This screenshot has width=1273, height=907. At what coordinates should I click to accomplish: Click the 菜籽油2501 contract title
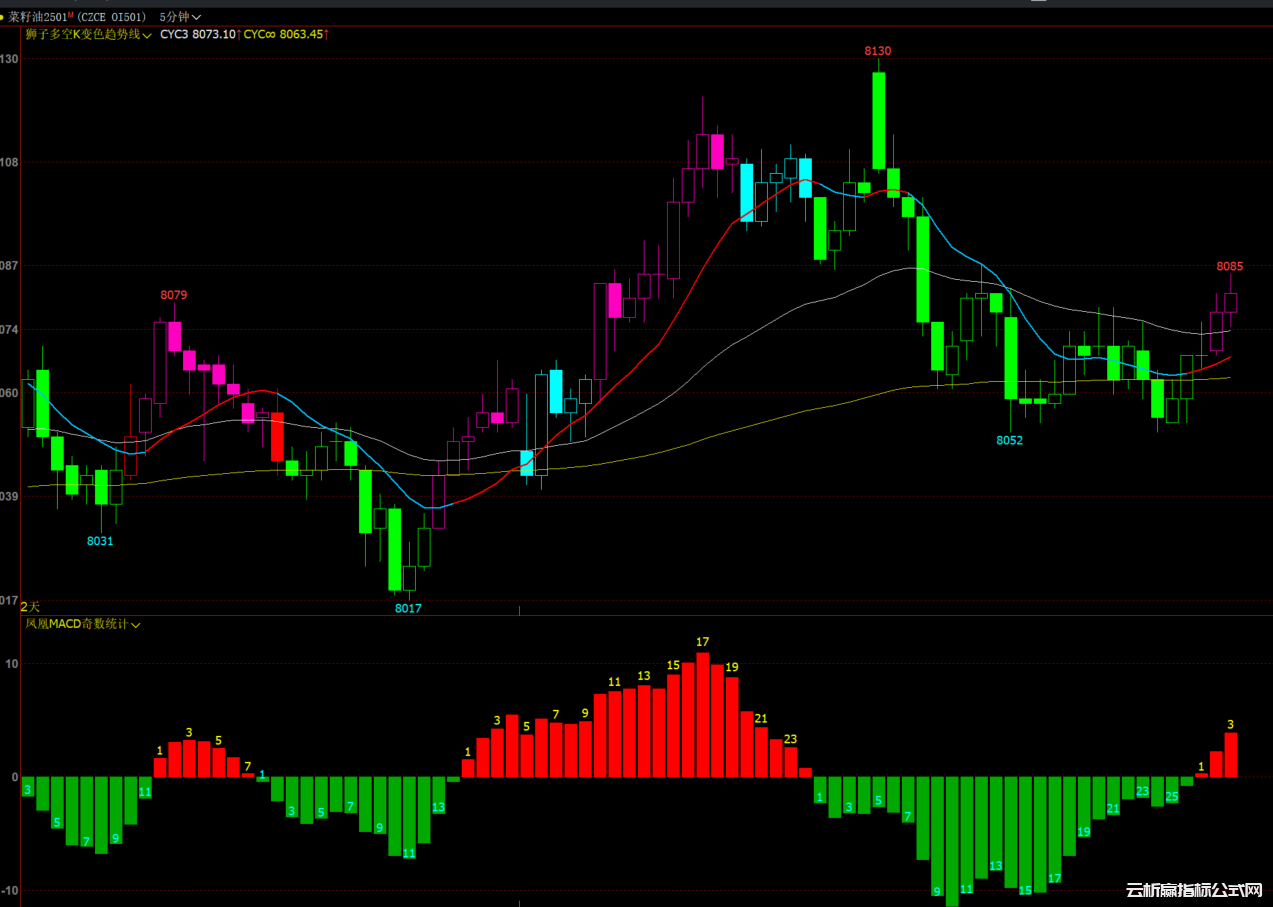coord(38,17)
